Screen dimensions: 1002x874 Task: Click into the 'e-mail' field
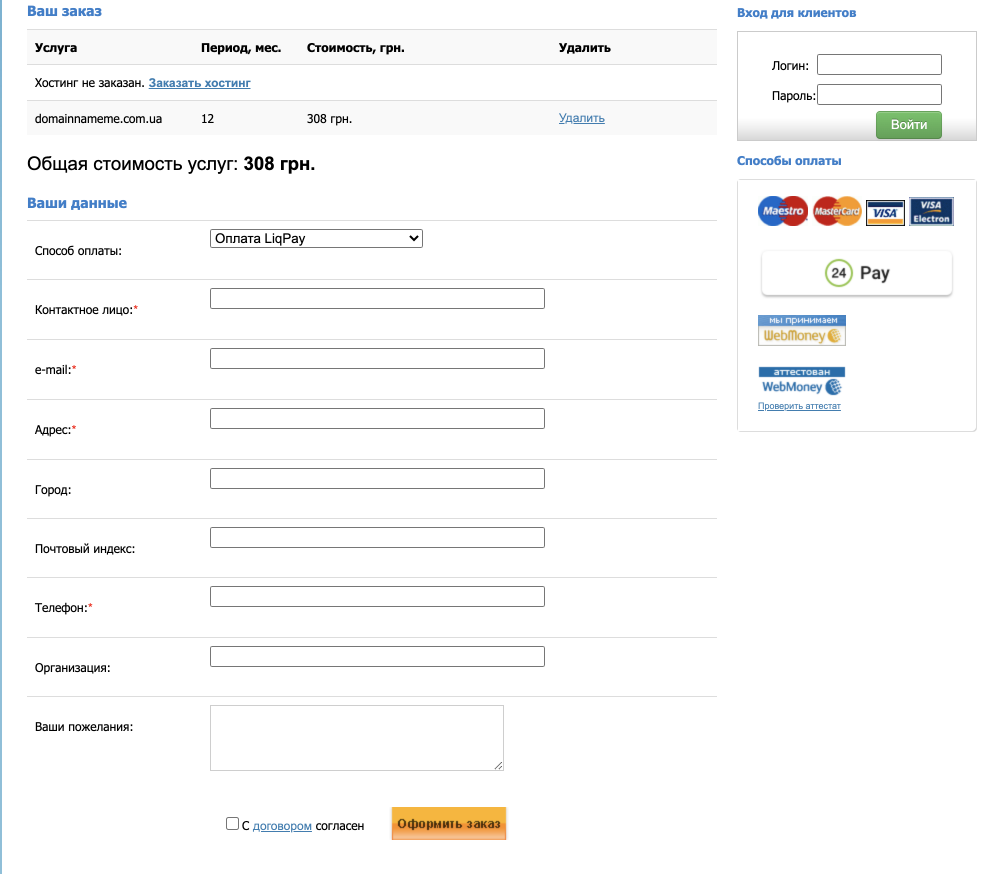tap(377, 359)
